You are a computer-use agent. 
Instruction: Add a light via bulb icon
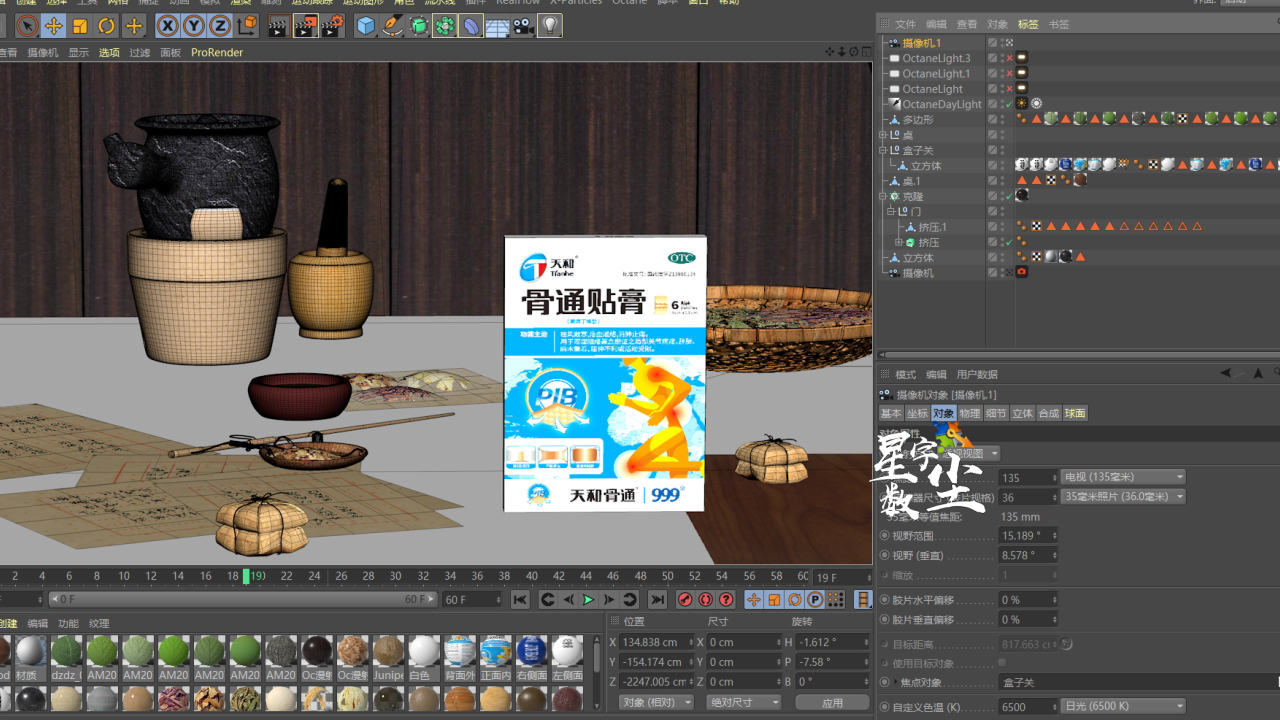pyautogui.click(x=549, y=26)
